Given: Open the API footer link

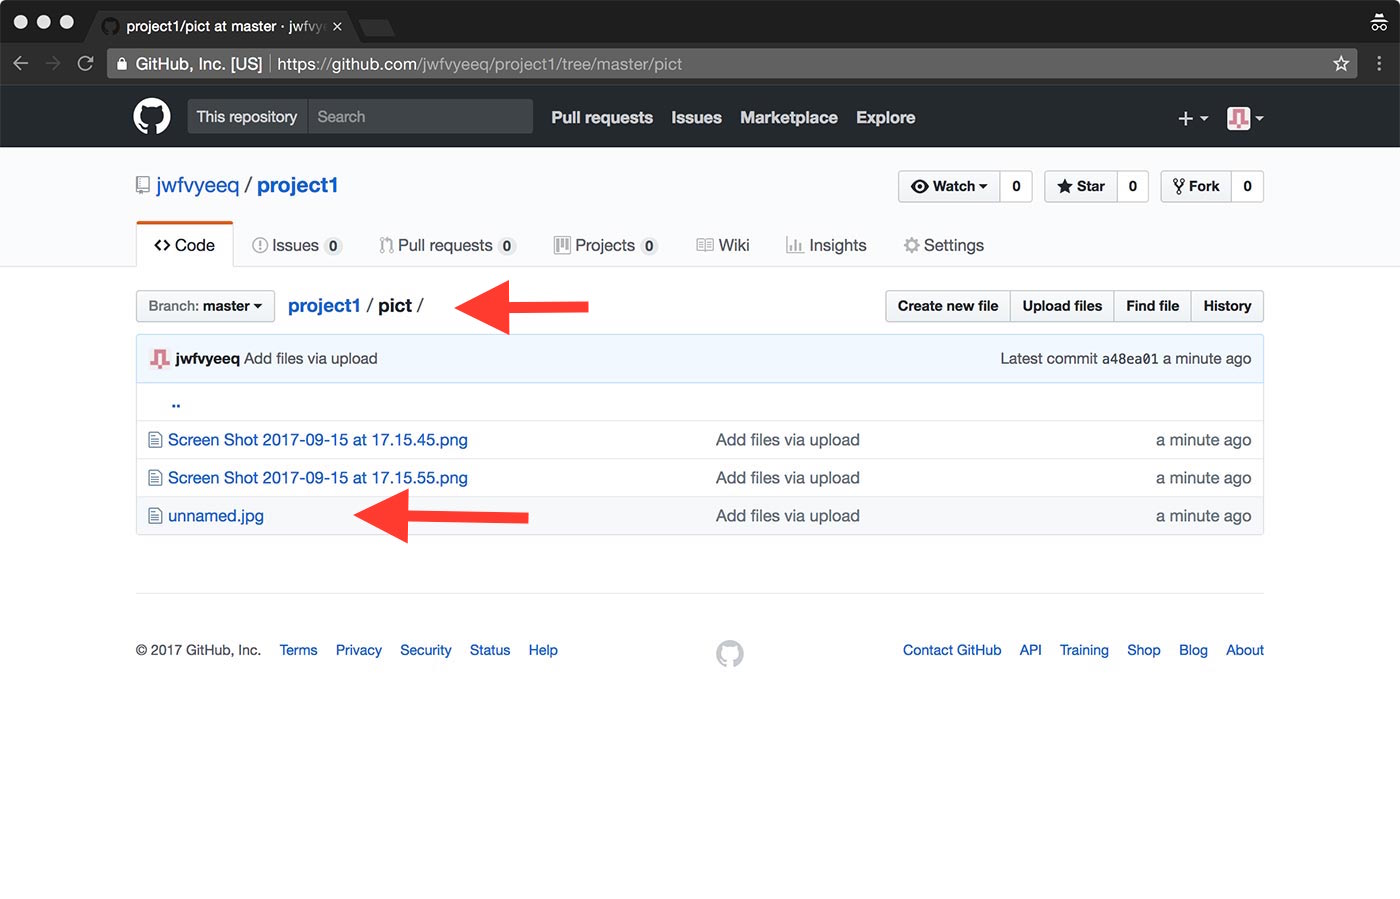Looking at the screenshot, I should click(1030, 650).
